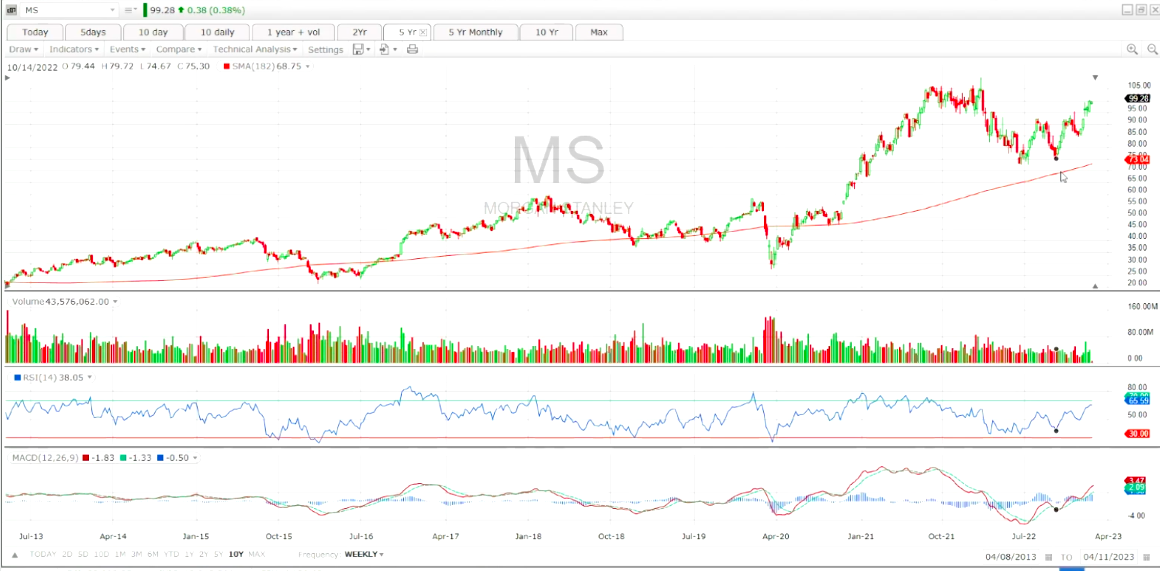Switch to the Today tab

34,32
